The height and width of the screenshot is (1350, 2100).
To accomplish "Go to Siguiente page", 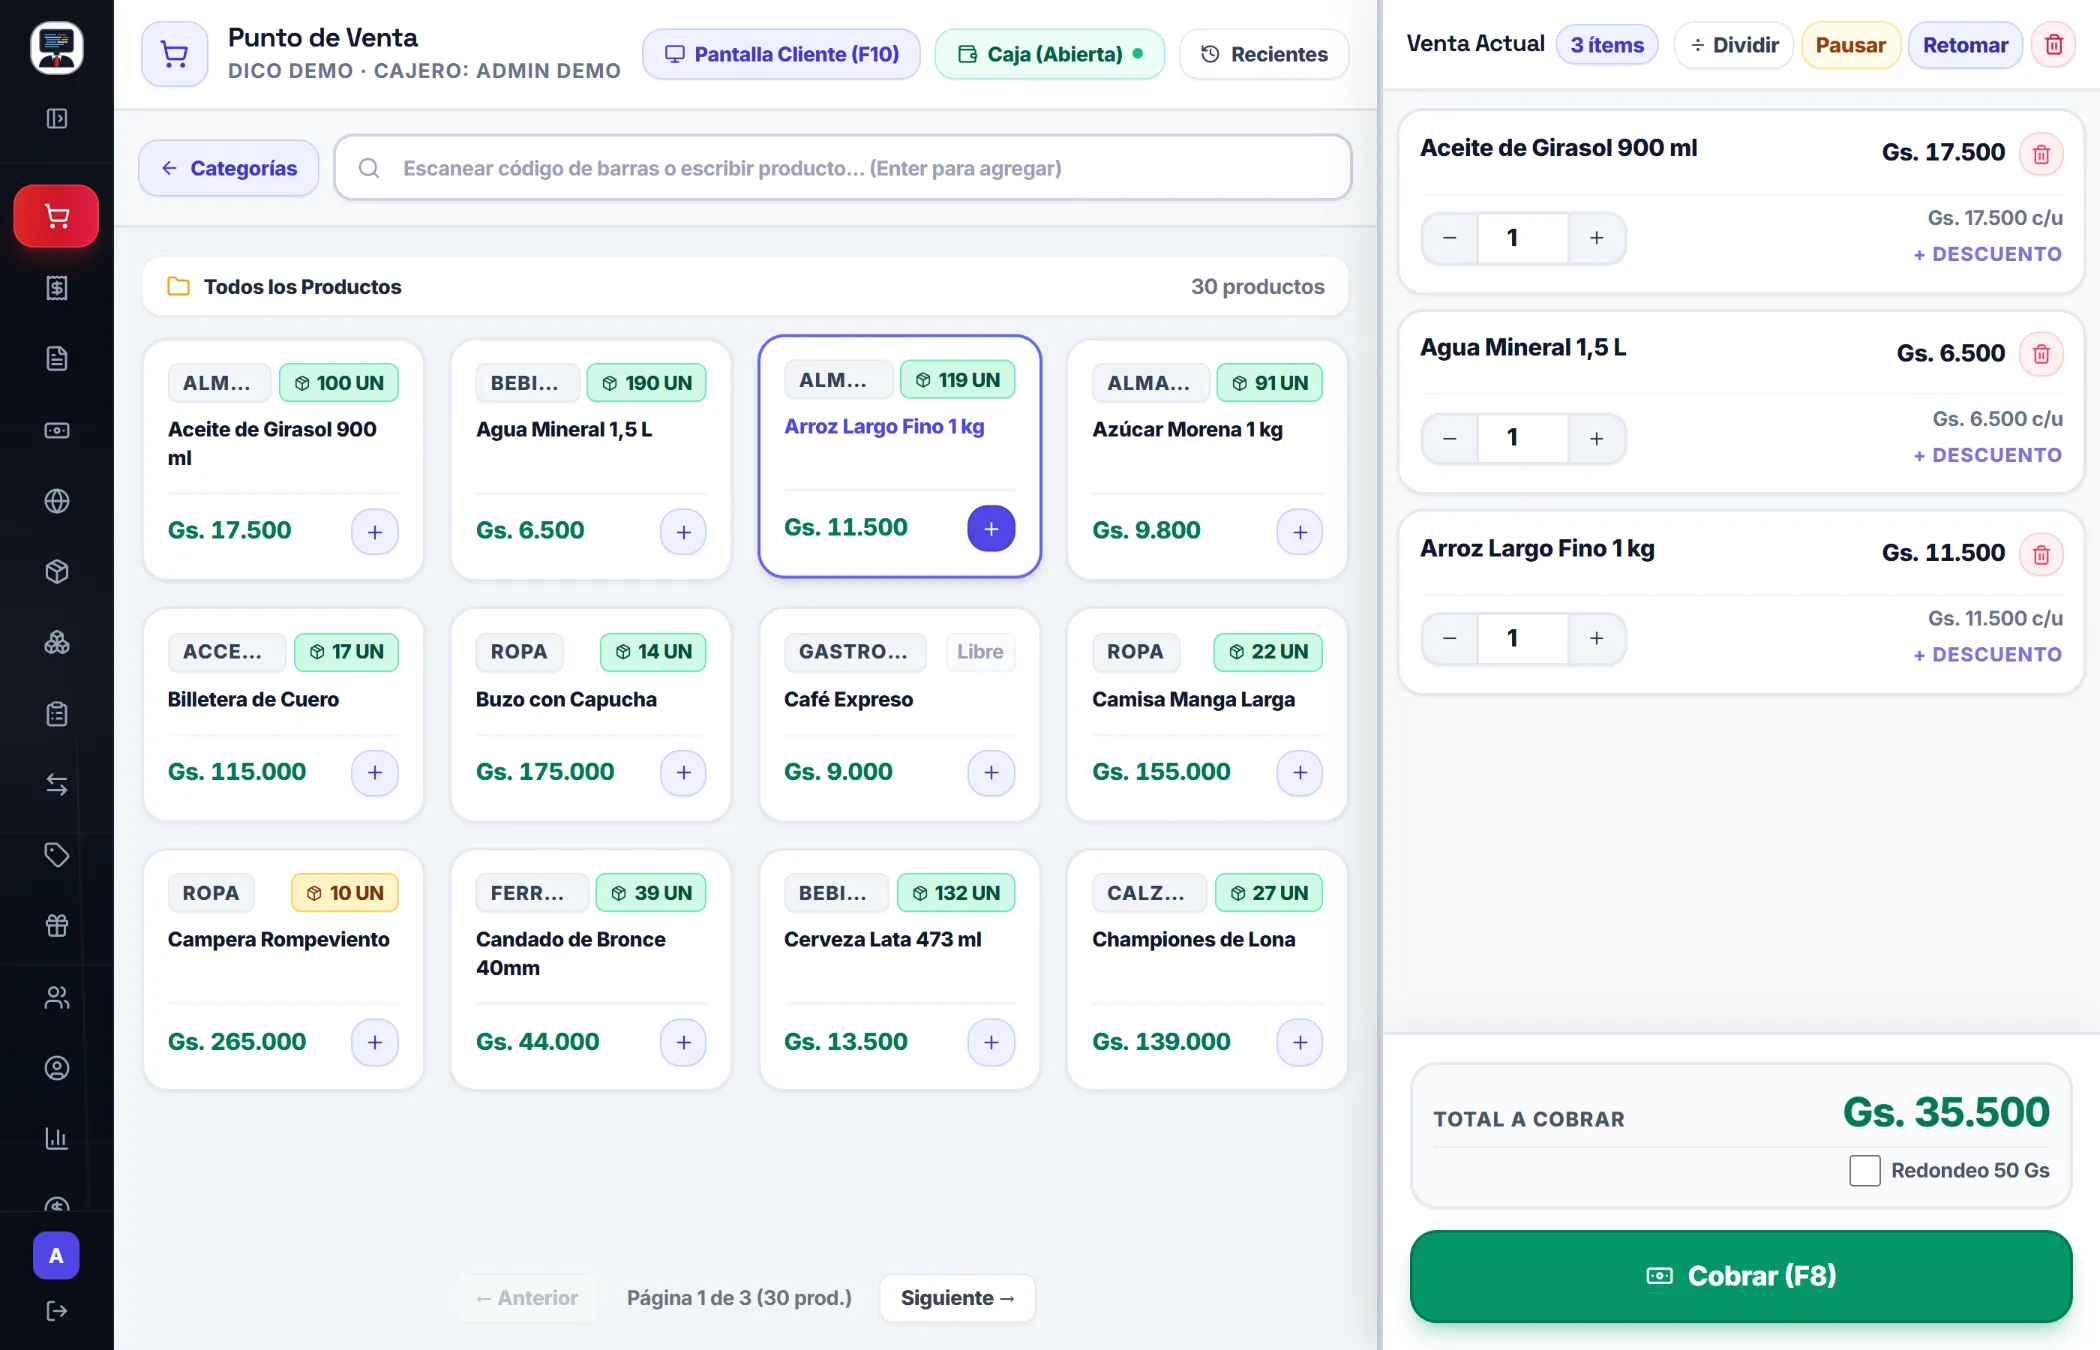I will [957, 1298].
